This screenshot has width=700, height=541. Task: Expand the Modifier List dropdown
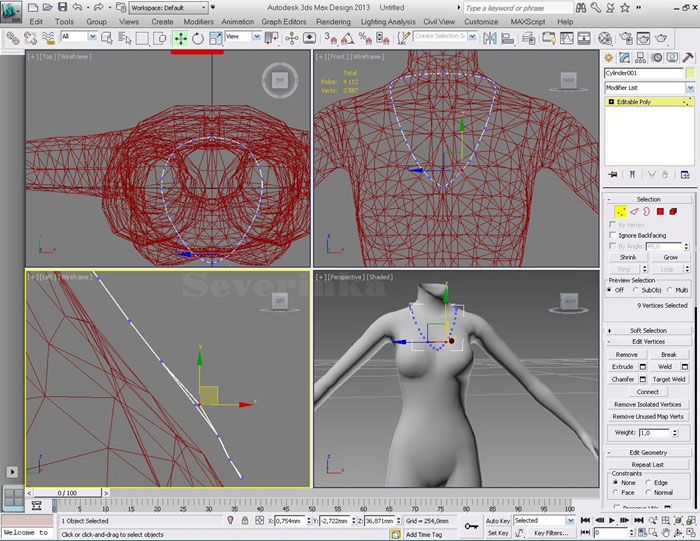pyautogui.click(x=689, y=88)
